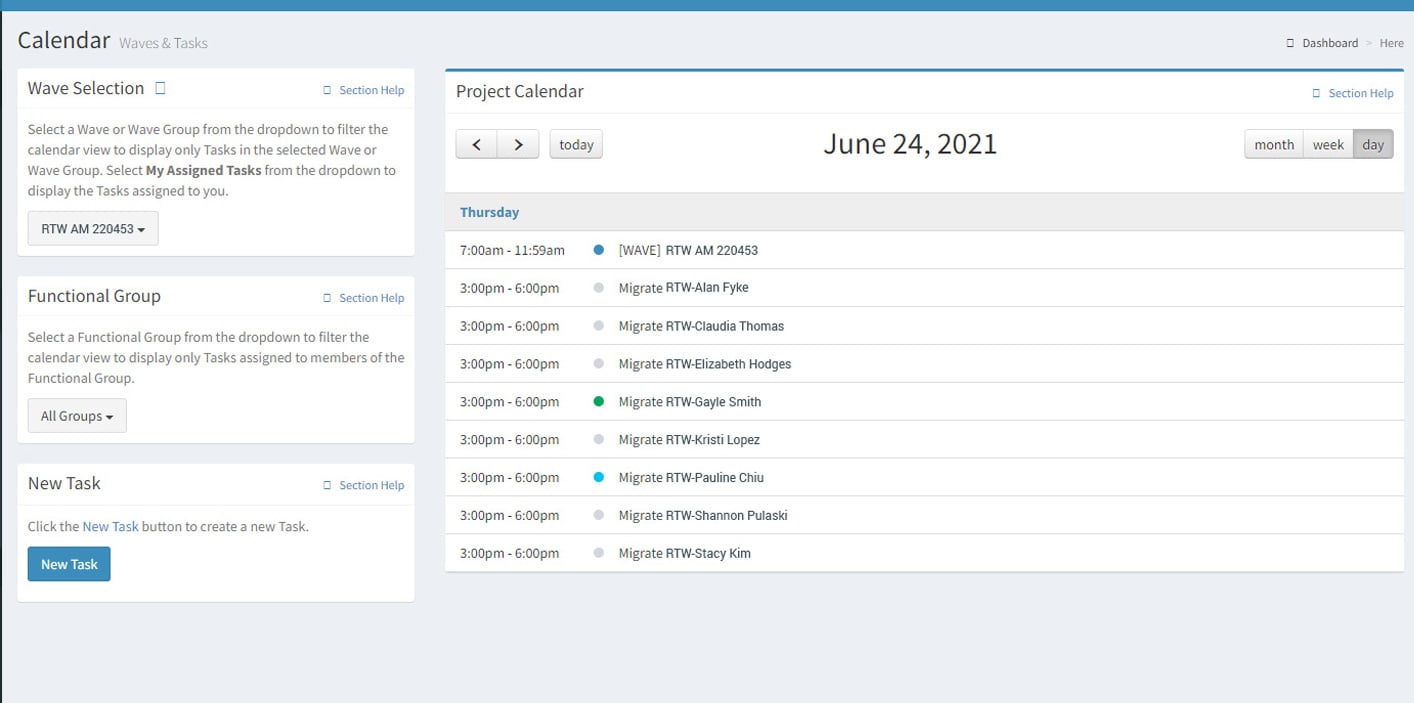The height and width of the screenshot is (703, 1414).
Task: Click the gray dot for Alan Fyke
Action: 599,288
